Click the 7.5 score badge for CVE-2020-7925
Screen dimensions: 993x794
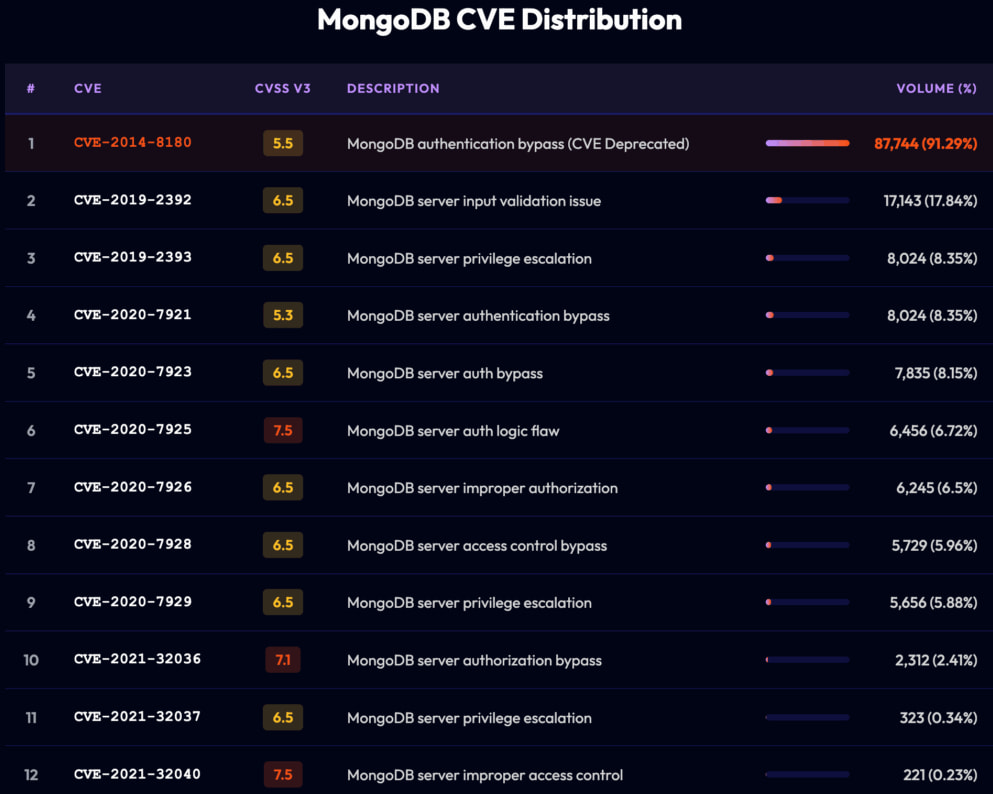[282, 430]
